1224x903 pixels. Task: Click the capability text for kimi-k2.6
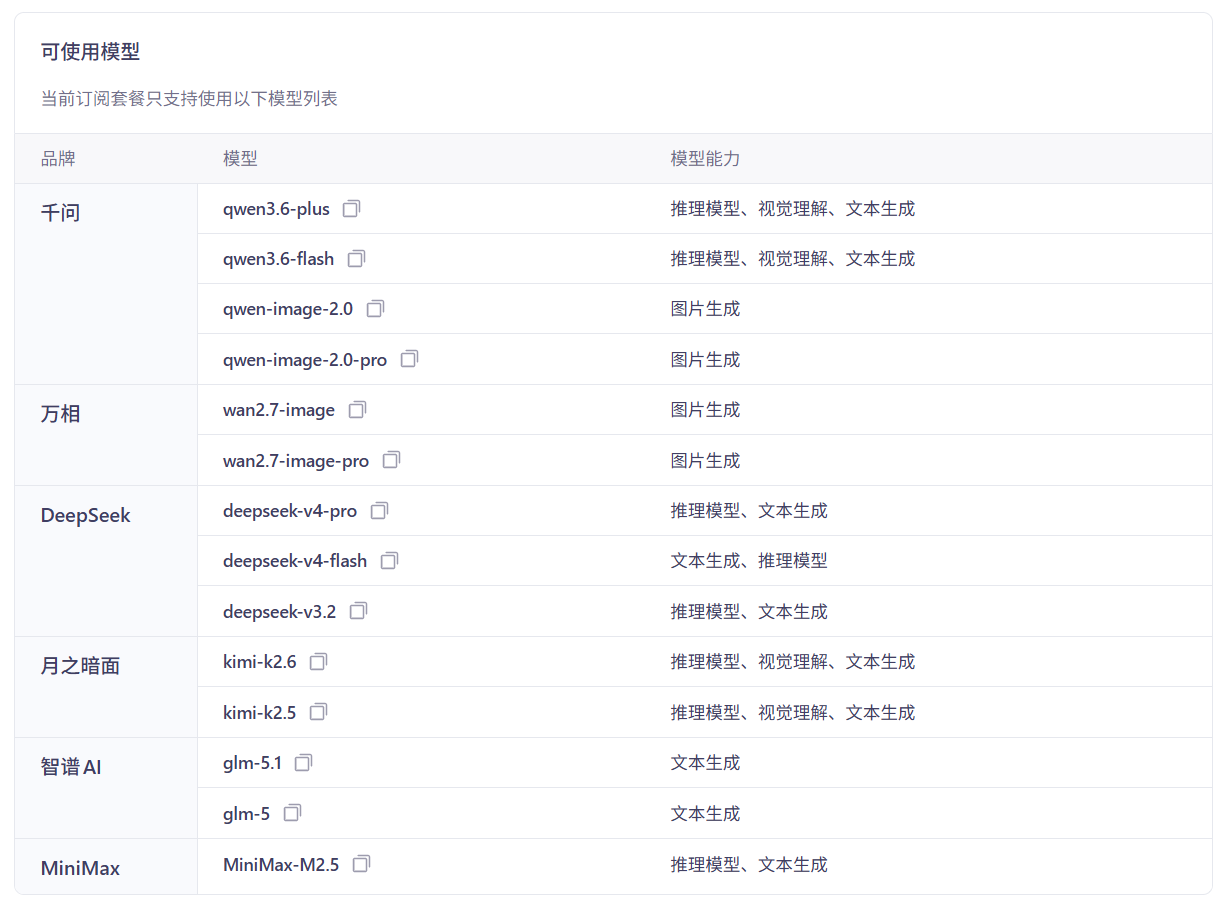793,662
